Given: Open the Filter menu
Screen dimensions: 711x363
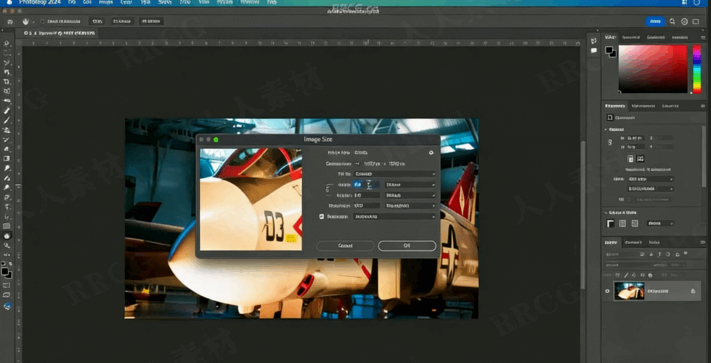Looking at the screenshot, I should tap(185, 2).
